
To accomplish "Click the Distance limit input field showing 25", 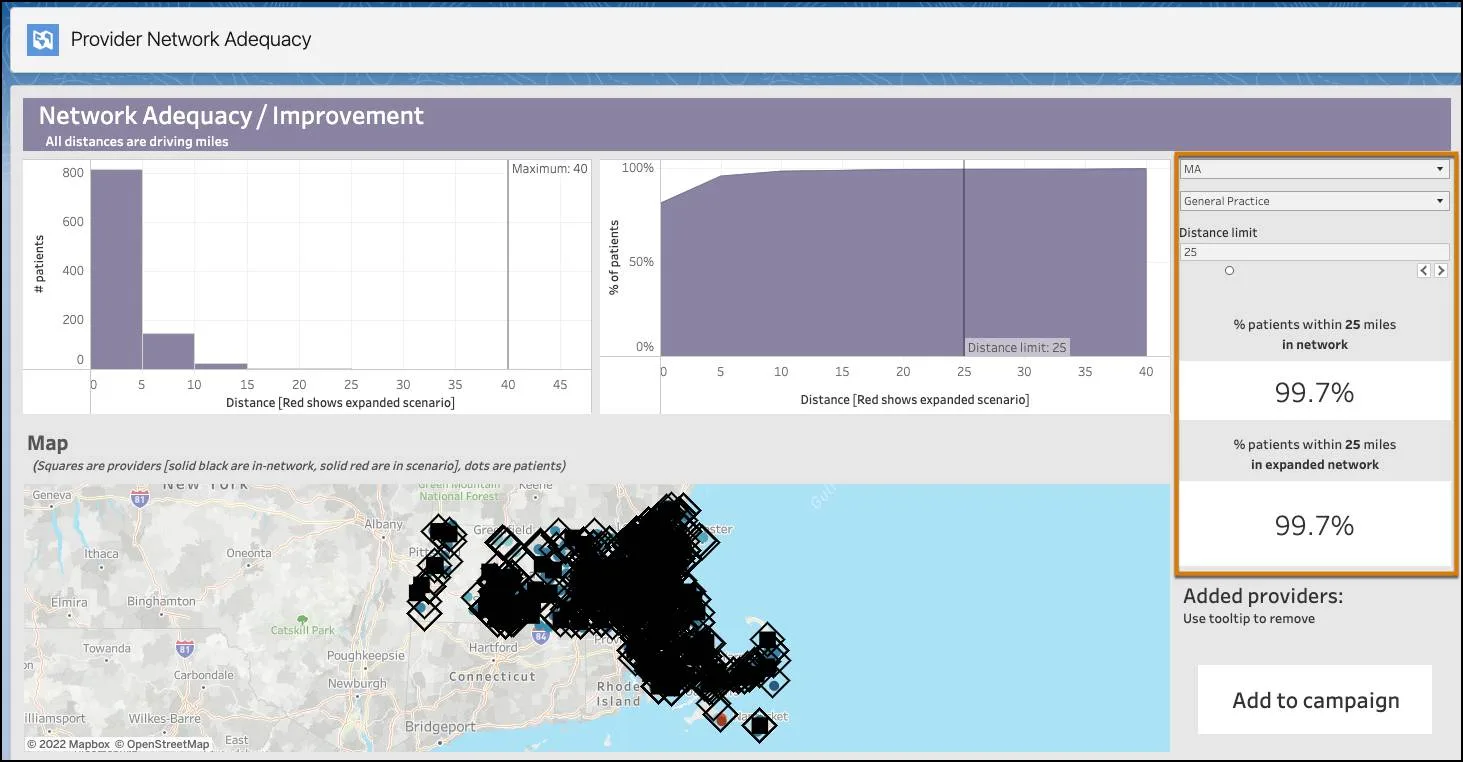I will pos(1314,252).
